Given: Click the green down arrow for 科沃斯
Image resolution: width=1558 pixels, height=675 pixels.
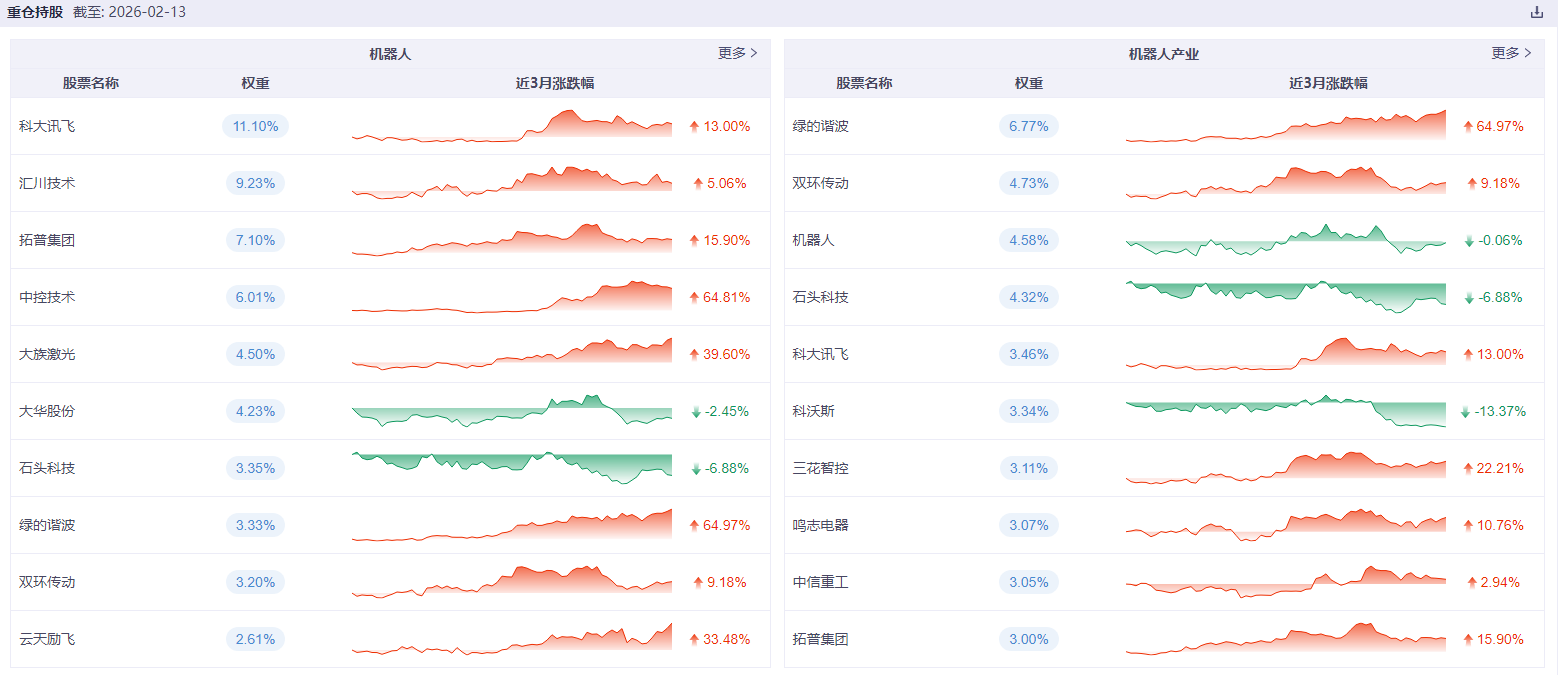Looking at the screenshot, I should pyautogui.click(x=1466, y=411).
